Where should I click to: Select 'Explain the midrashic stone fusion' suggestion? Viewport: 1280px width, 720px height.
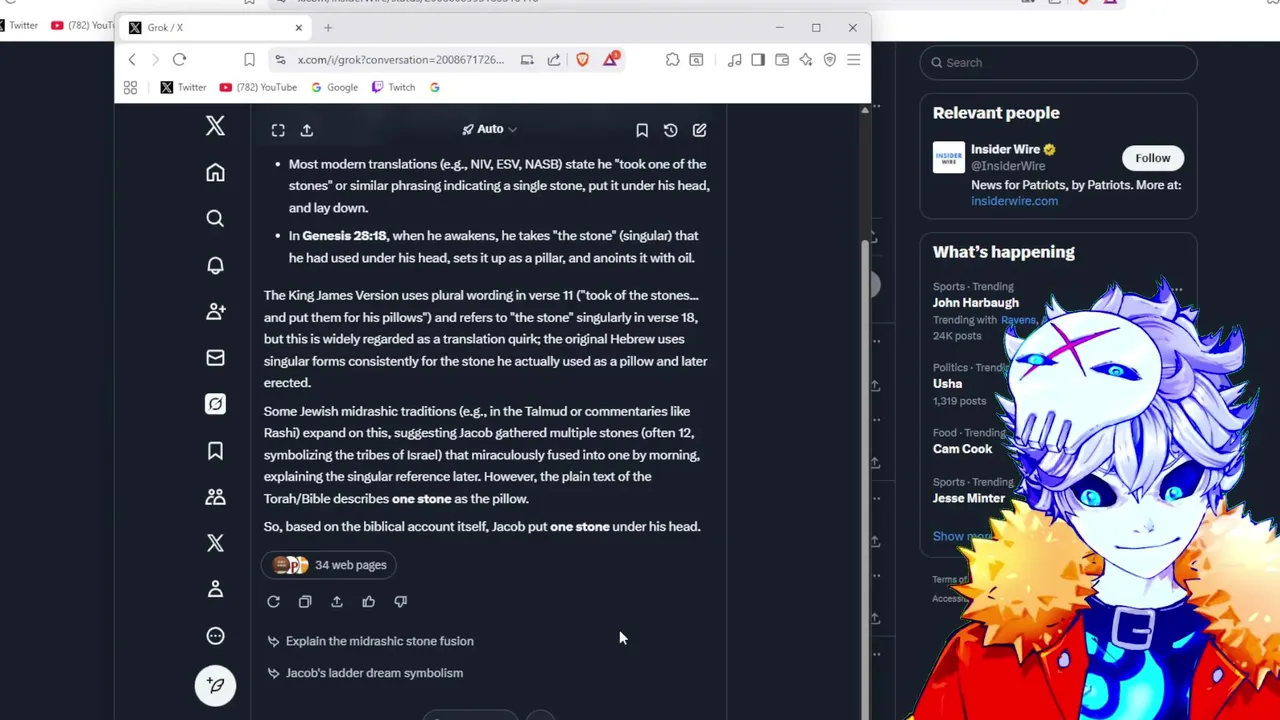[370, 641]
